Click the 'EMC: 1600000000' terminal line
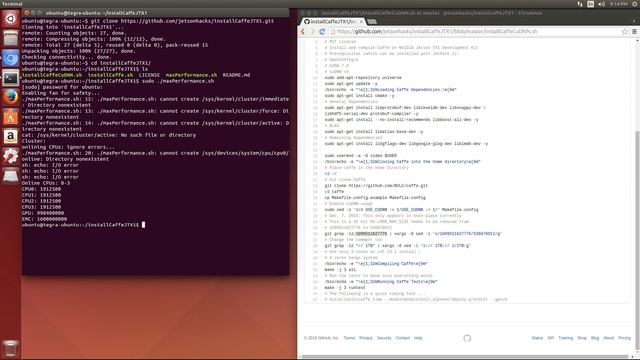 pyautogui.click(x=44, y=219)
